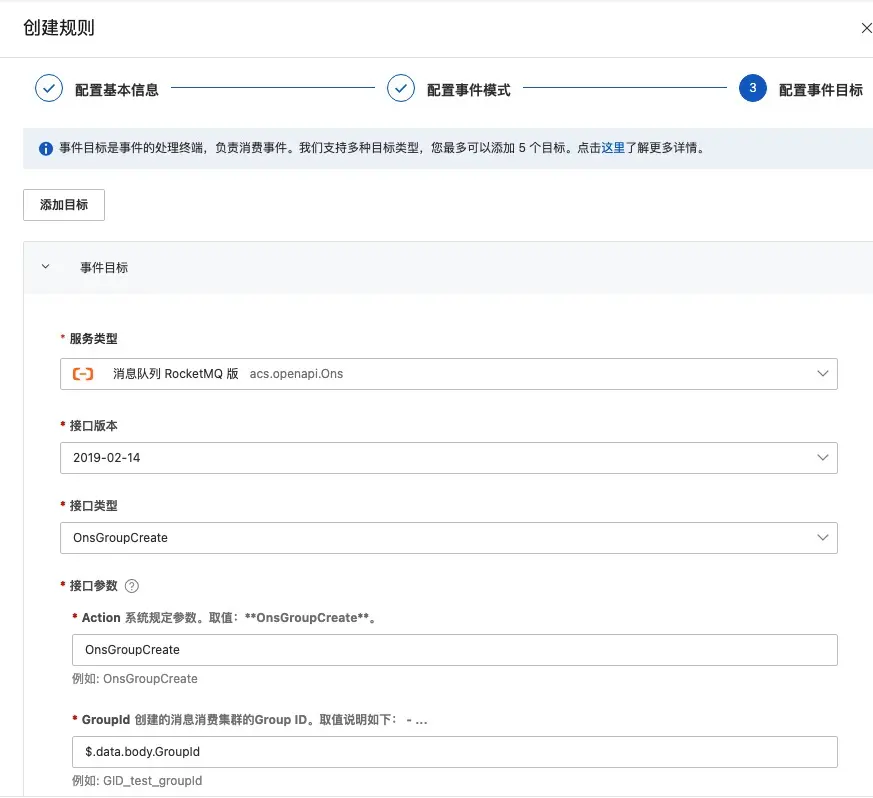Click the 接口版本 dropdown arrow
Viewport: 873px width, 798px height.
click(823, 458)
